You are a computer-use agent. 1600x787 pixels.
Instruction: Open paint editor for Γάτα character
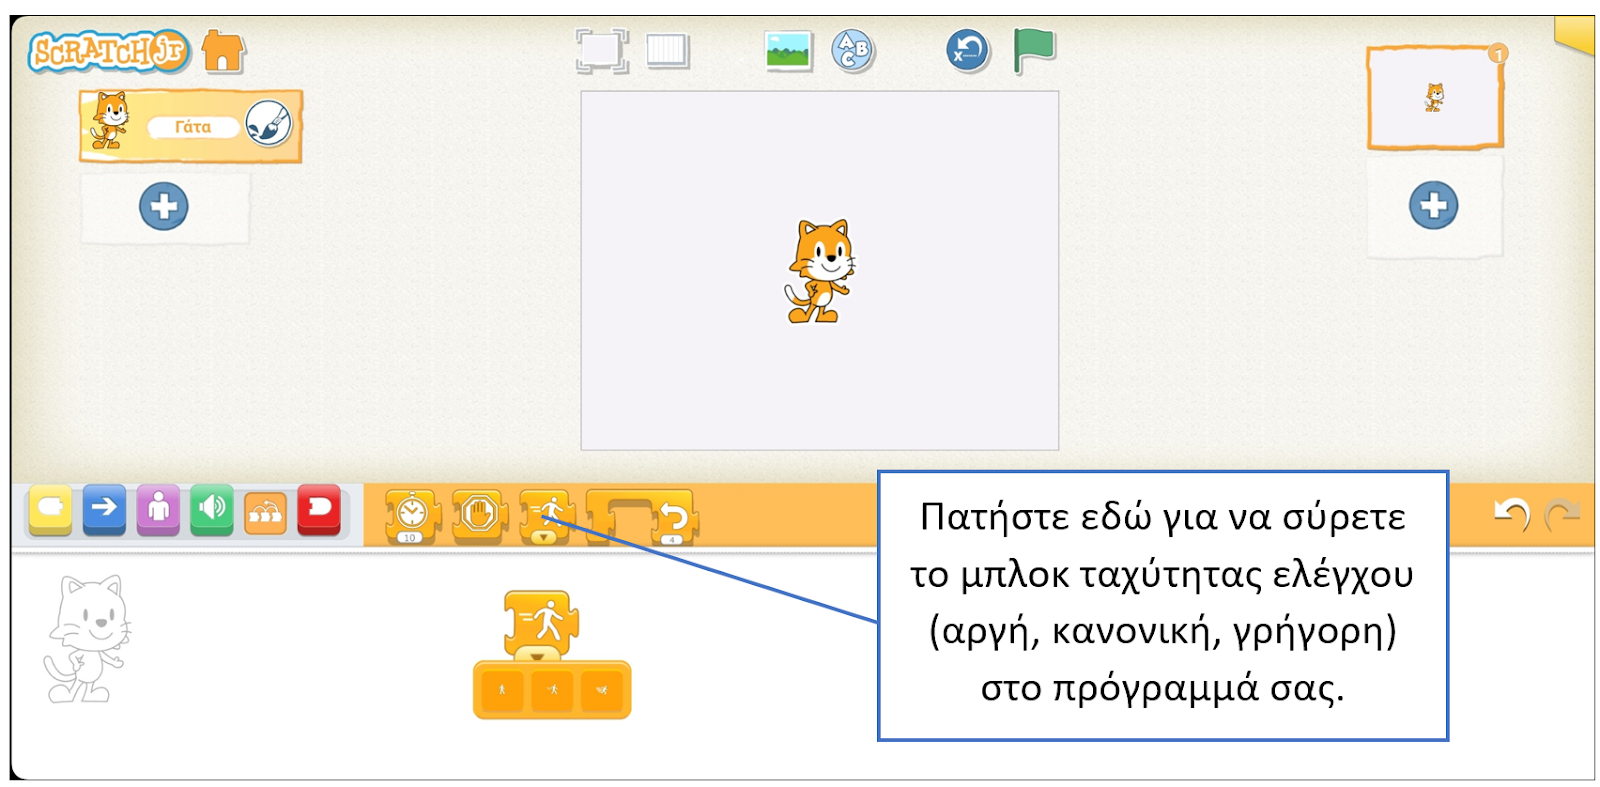(x=269, y=125)
